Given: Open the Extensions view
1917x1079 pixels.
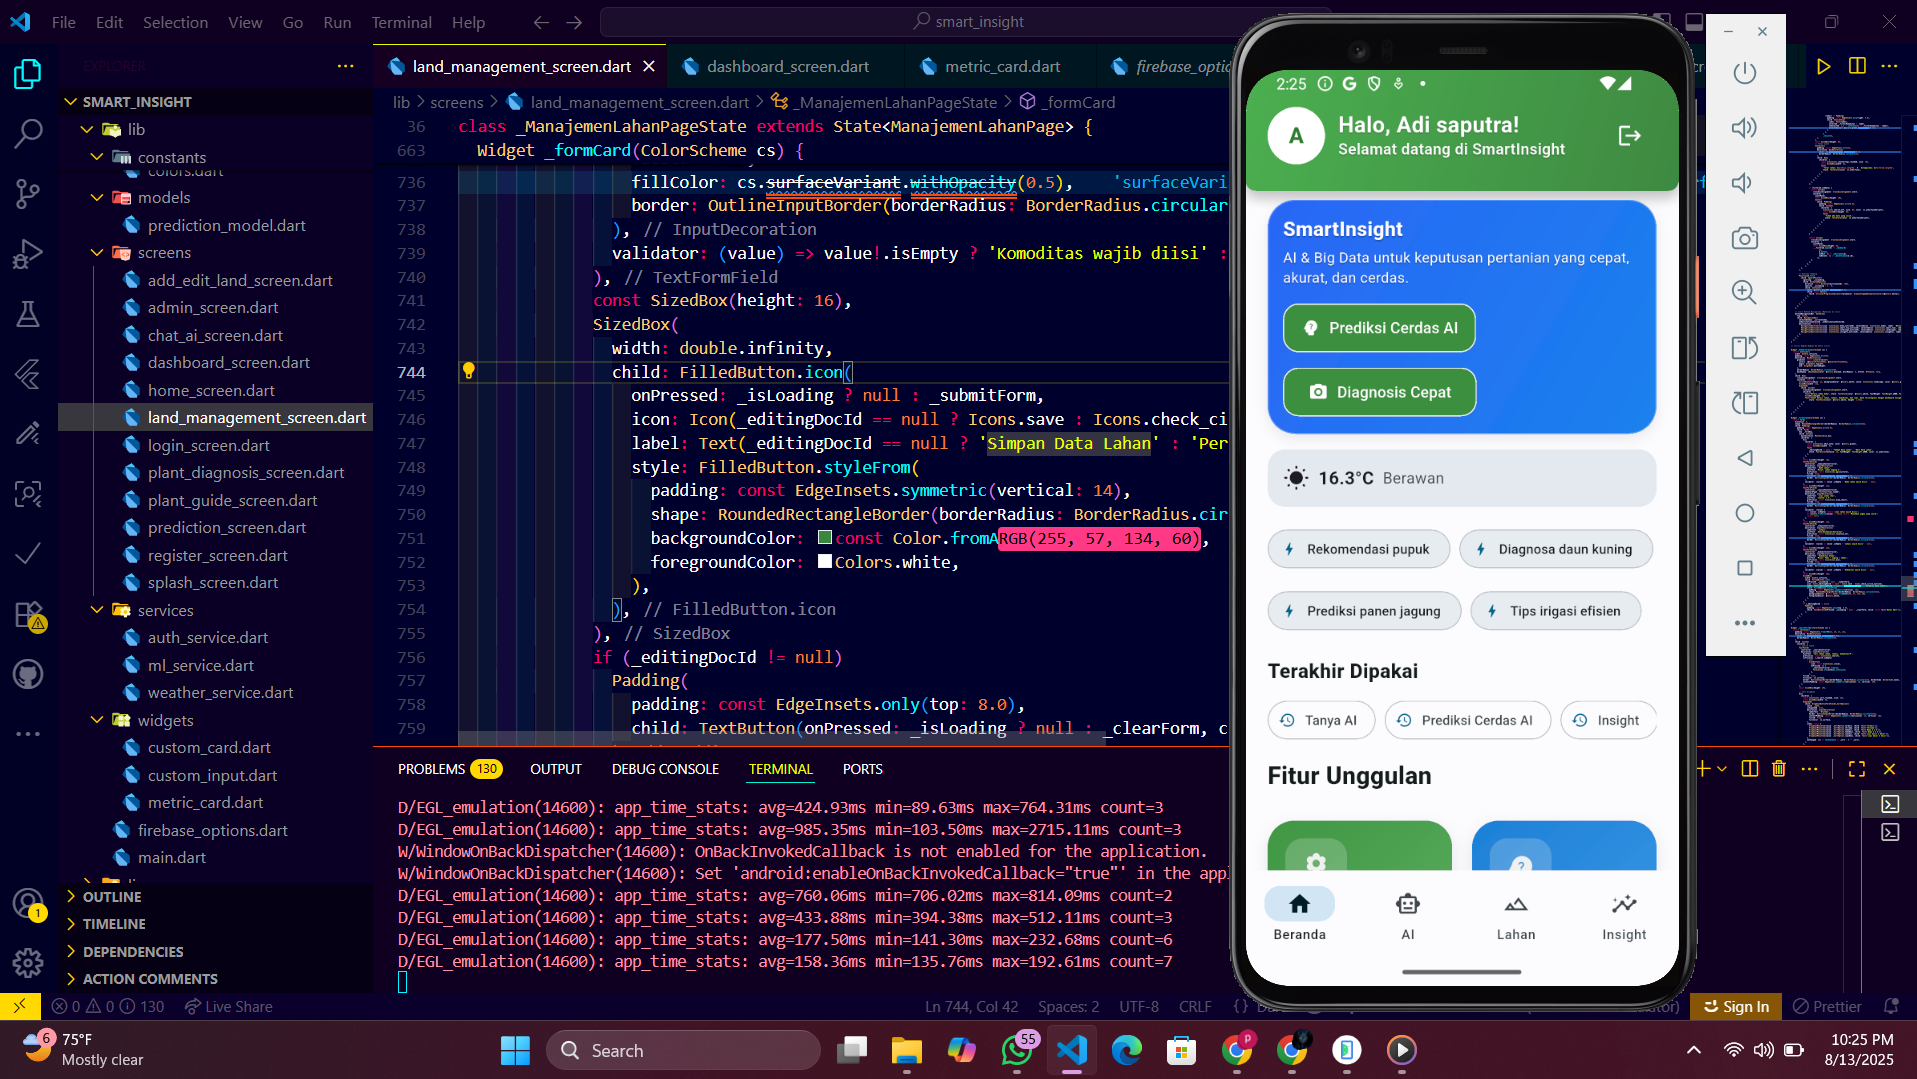Looking at the screenshot, I should pyautogui.click(x=28, y=615).
